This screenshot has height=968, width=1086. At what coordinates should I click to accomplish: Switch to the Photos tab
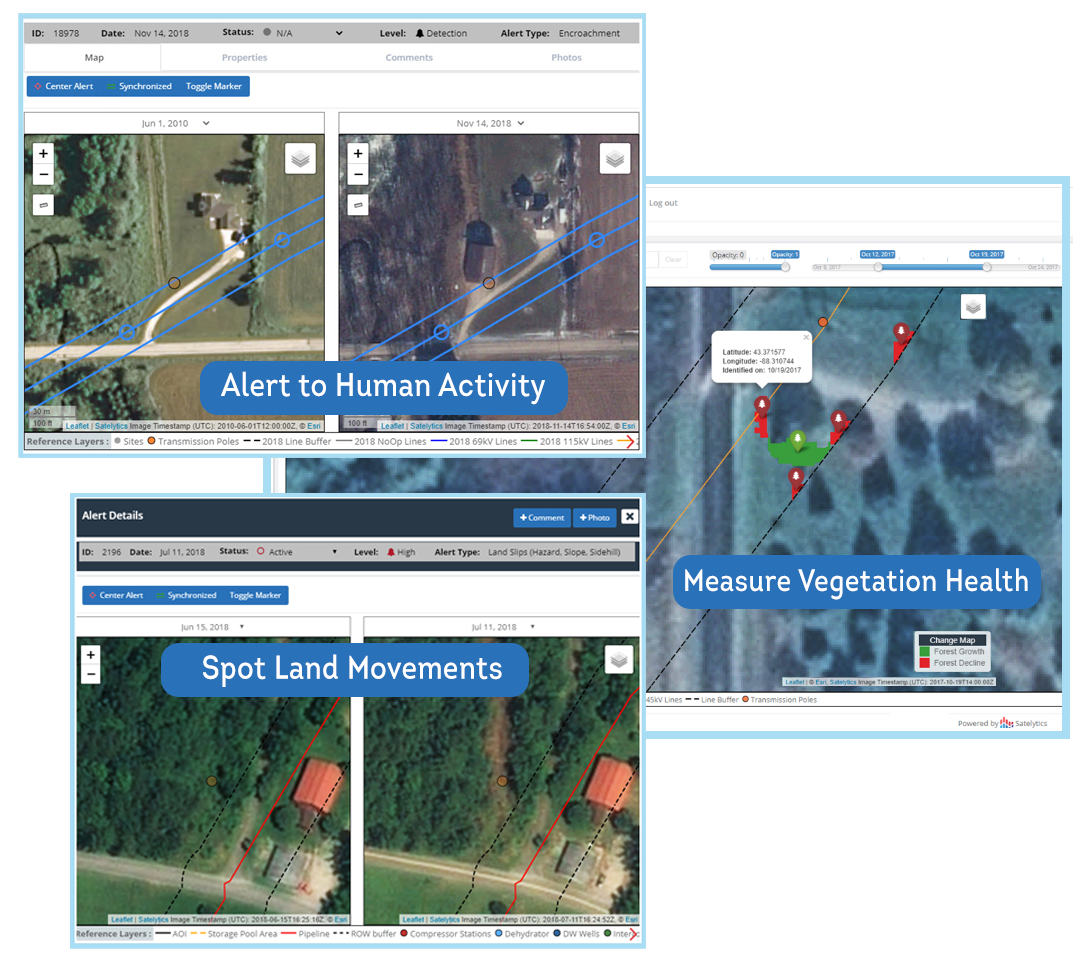click(x=567, y=57)
